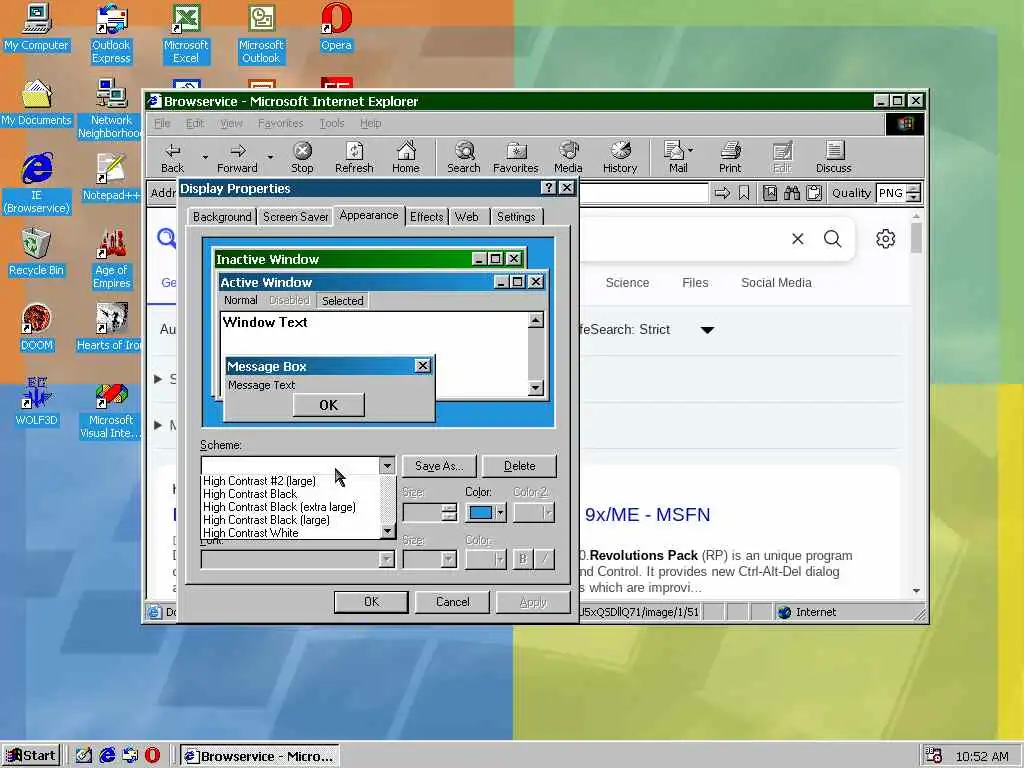
Task: Go to Home page in IE toolbar
Action: (406, 157)
